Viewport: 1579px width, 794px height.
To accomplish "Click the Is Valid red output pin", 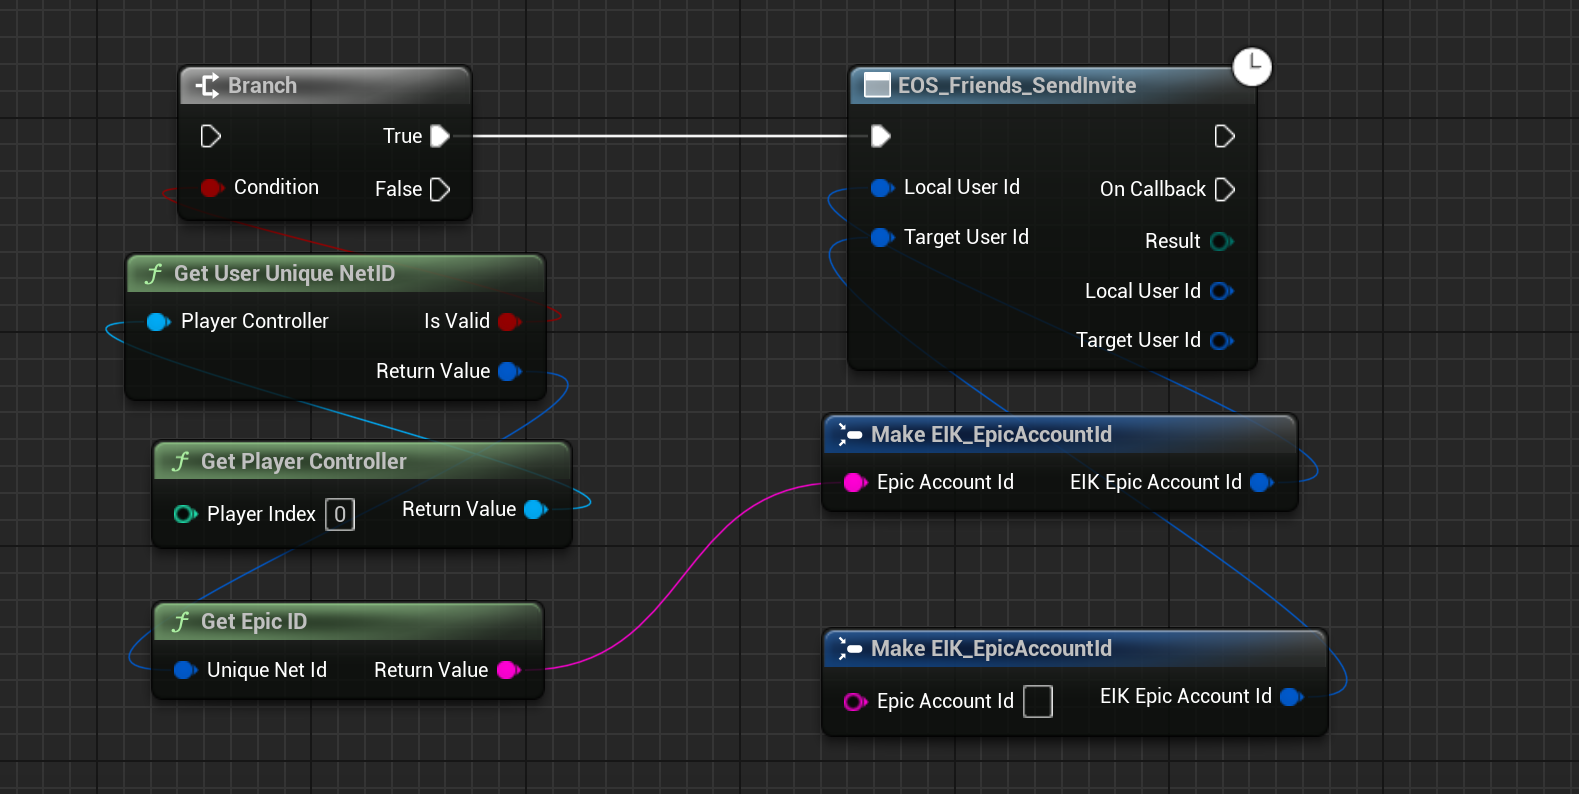I will coord(508,321).
